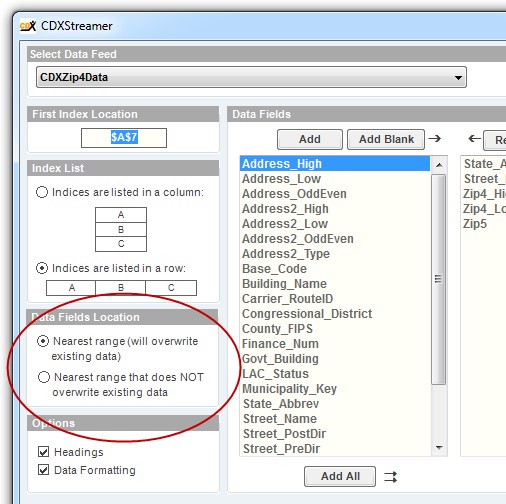Select Street_Name in the fields list

click(335, 419)
